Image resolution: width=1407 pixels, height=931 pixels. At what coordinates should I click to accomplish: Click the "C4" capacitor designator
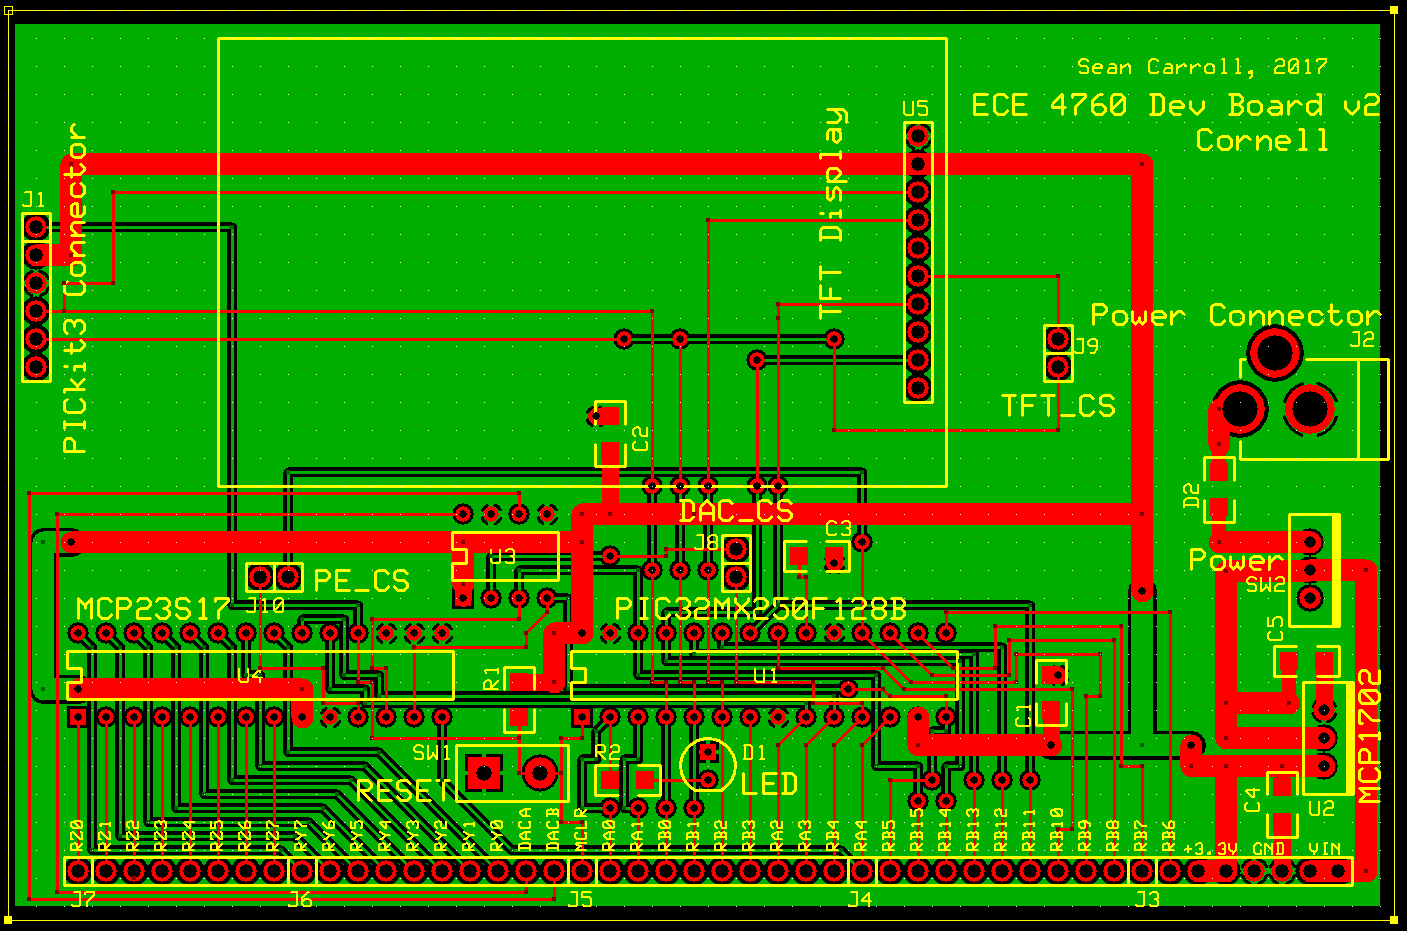[1252, 800]
